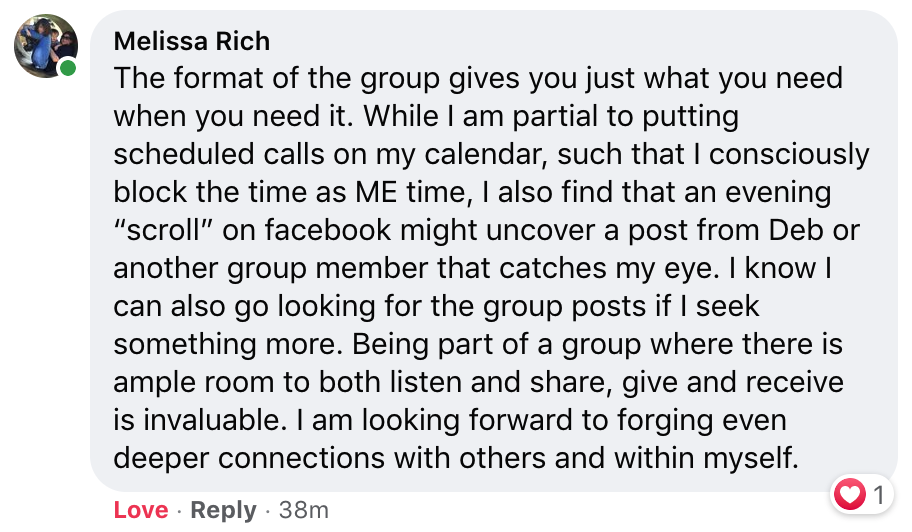Click the green online status dot
The height and width of the screenshot is (532, 912).
point(68,69)
